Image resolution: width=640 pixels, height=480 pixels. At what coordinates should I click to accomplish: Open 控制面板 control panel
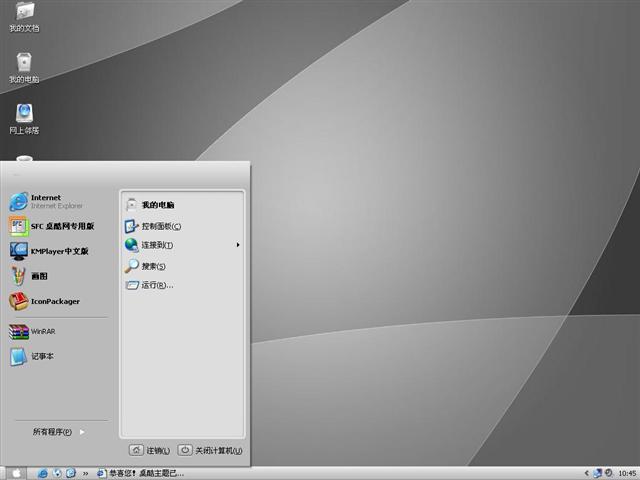point(160,226)
